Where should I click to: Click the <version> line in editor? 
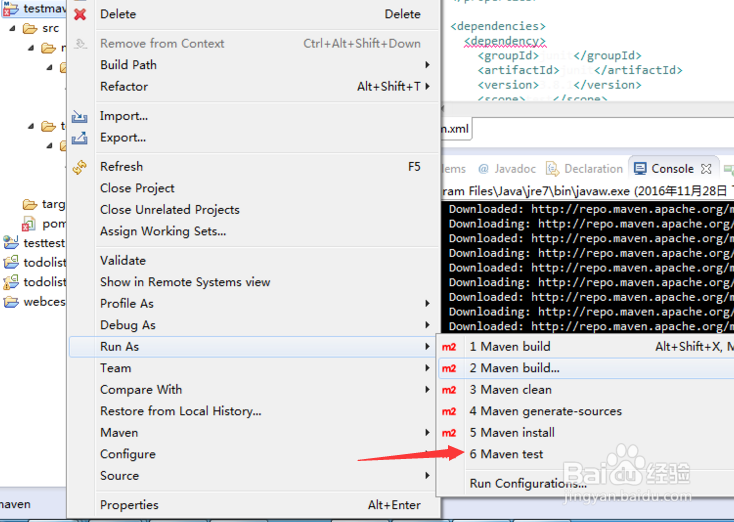559,85
